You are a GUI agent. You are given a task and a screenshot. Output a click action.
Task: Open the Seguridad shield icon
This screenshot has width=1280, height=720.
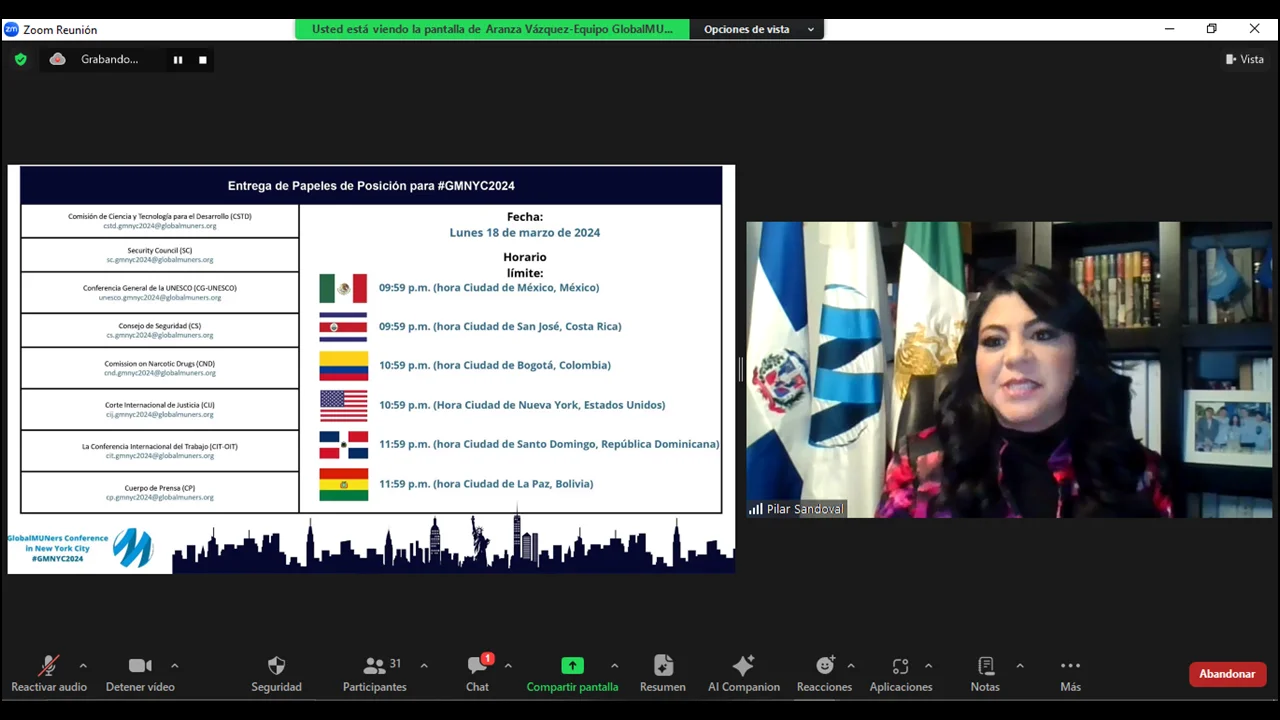(x=276, y=667)
